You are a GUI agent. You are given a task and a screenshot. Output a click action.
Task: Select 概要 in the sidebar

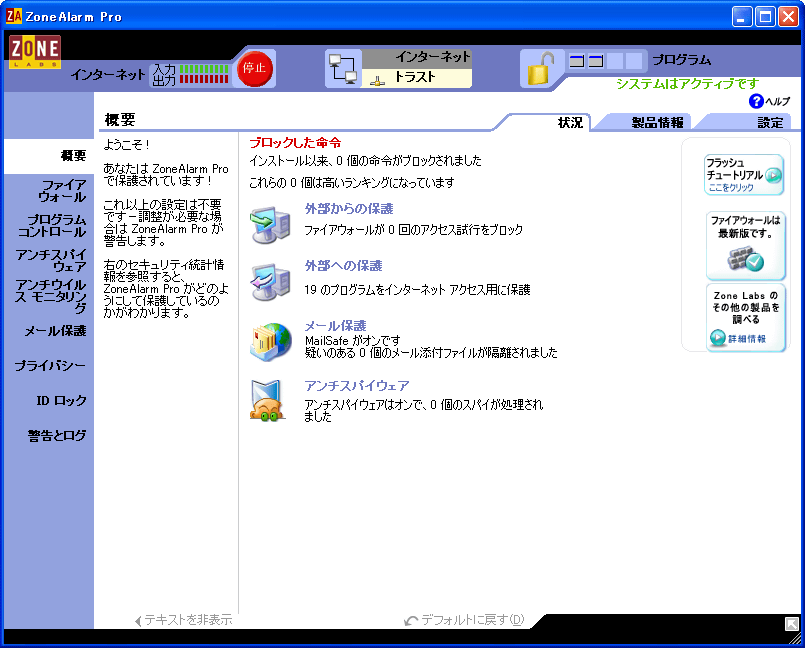click(73, 156)
